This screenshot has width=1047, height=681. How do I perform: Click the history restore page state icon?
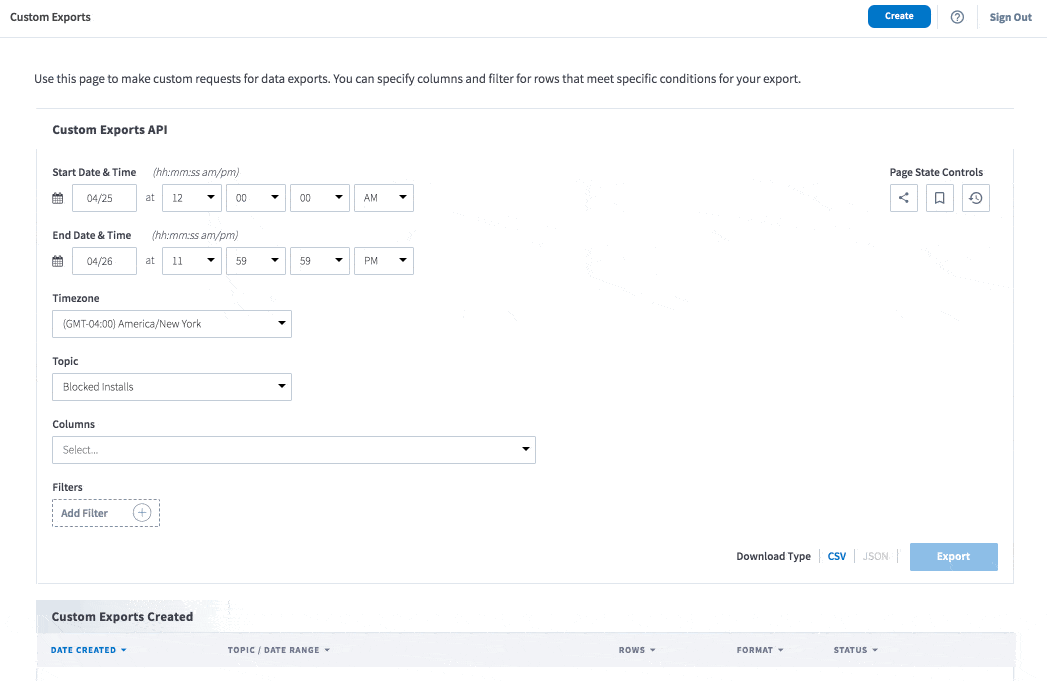976,198
